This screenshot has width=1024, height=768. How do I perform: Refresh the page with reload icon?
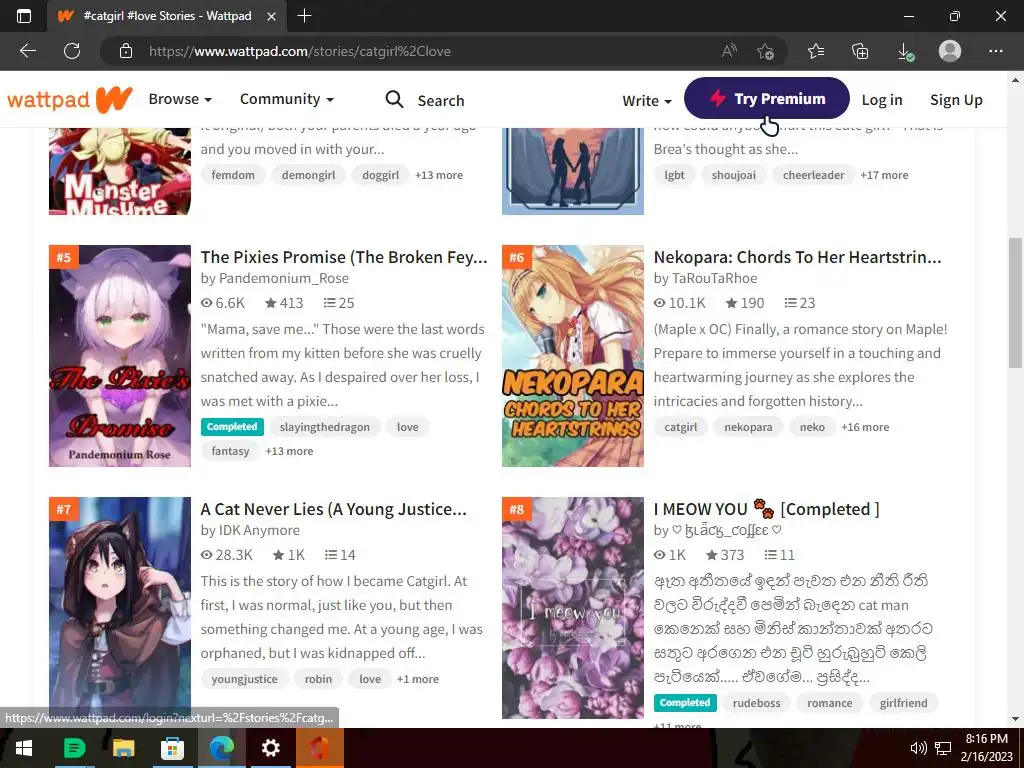(x=72, y=51)
